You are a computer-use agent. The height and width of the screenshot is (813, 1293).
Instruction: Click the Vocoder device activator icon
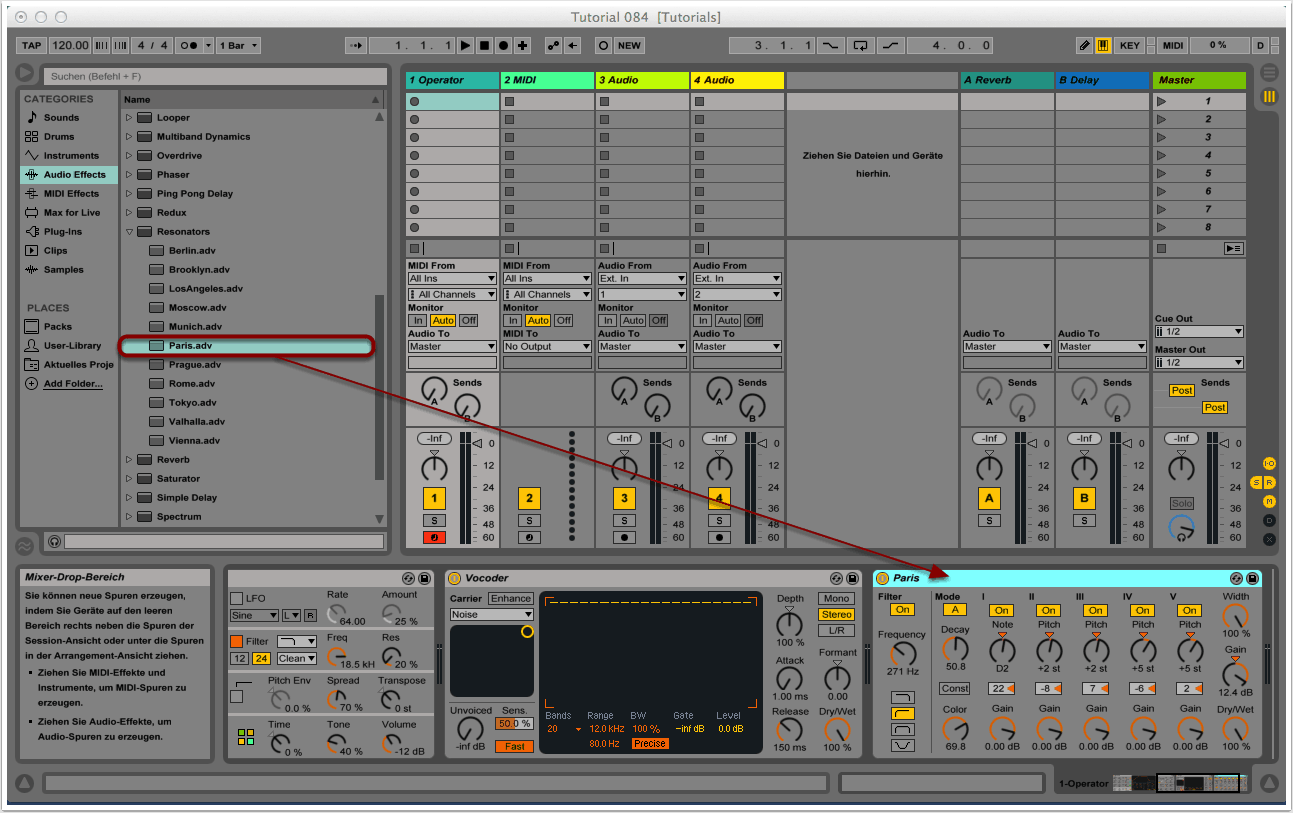[x=455, y=578]
